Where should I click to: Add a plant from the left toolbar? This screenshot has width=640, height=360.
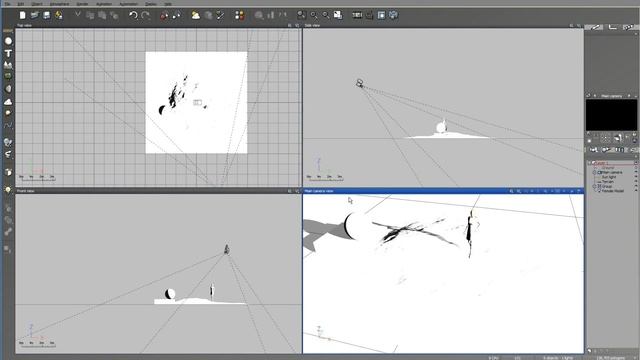pyautogui.click(x=8, y=76)
